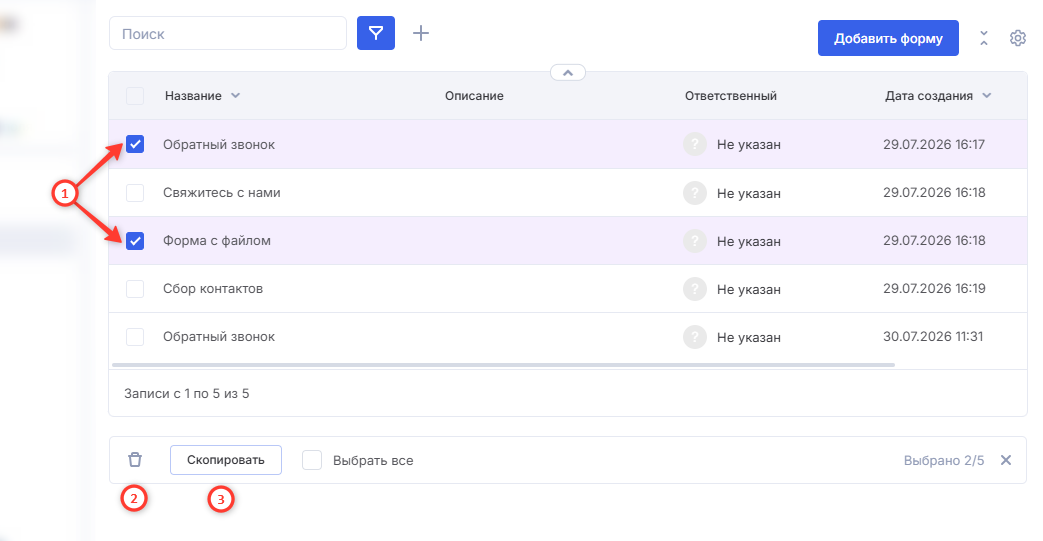Click date 30.07.2026 11:31
The width and height of the screenshot is (1043, 541).
tap(933, 337)
